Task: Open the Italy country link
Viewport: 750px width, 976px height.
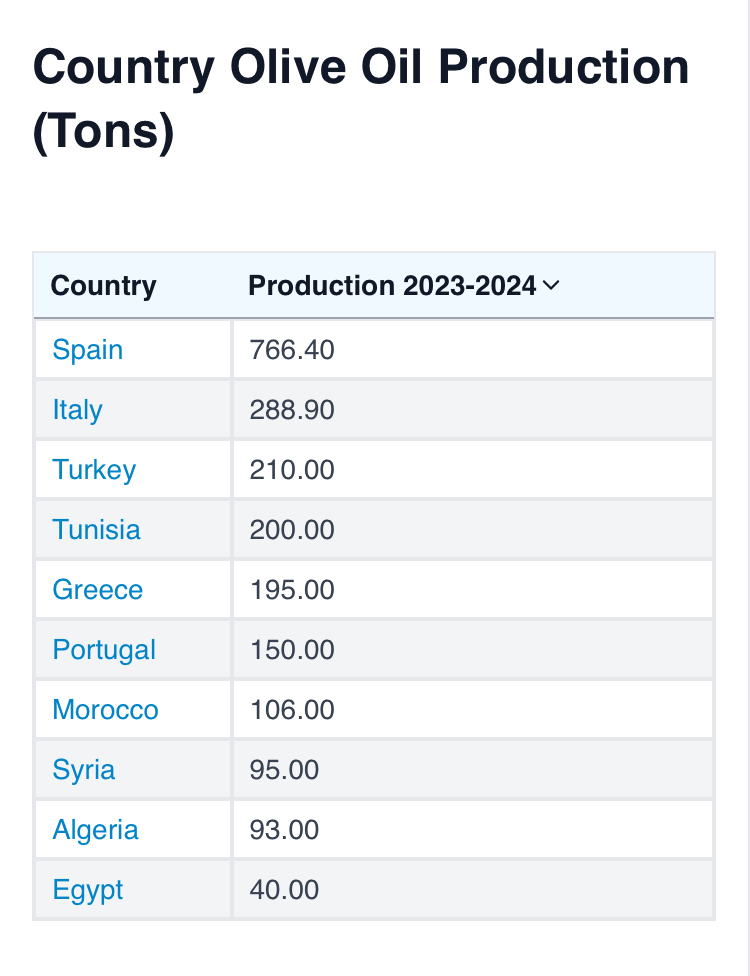Action: [78, 410]
